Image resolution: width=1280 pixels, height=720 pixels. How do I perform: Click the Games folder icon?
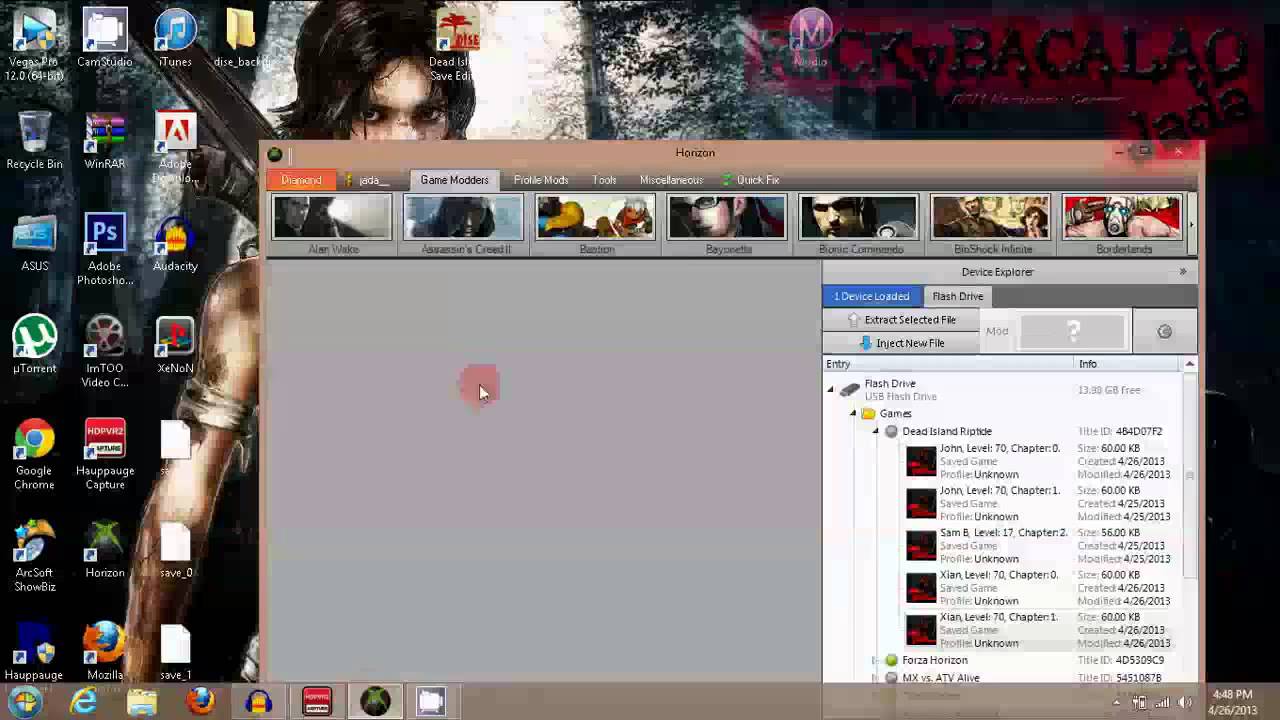(868, 413)
